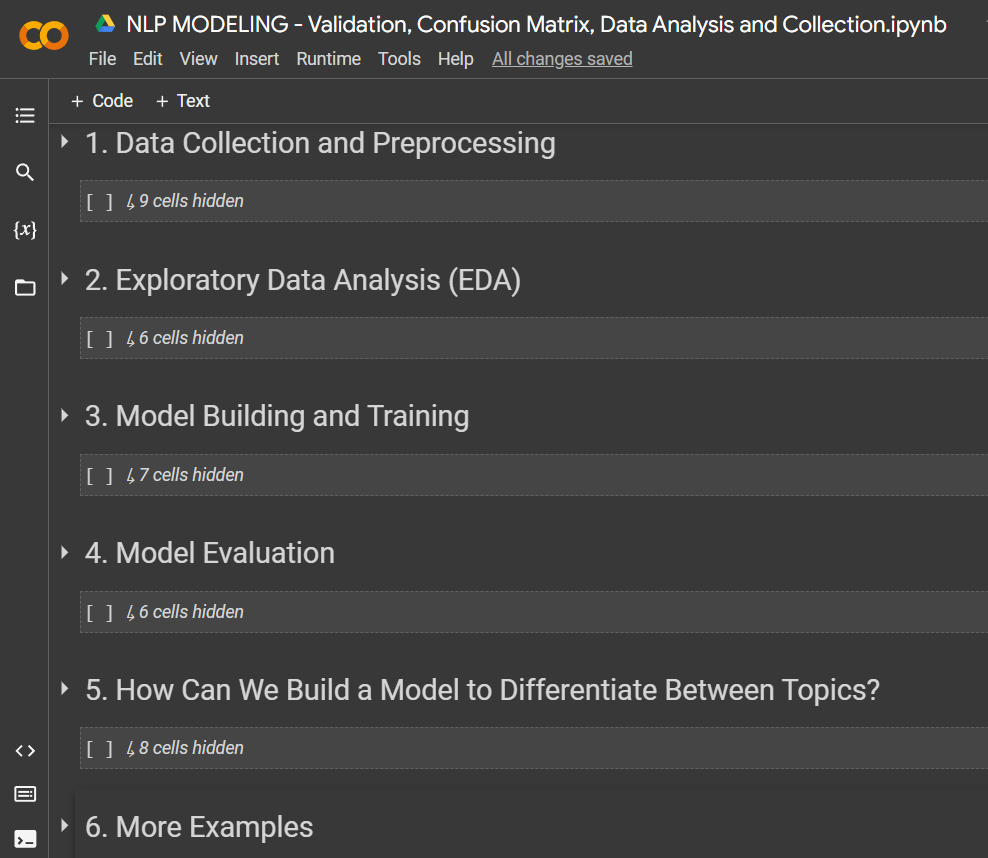Screen dimensions: 988x858
Task: Add a new Code cell
Action: 102,101
